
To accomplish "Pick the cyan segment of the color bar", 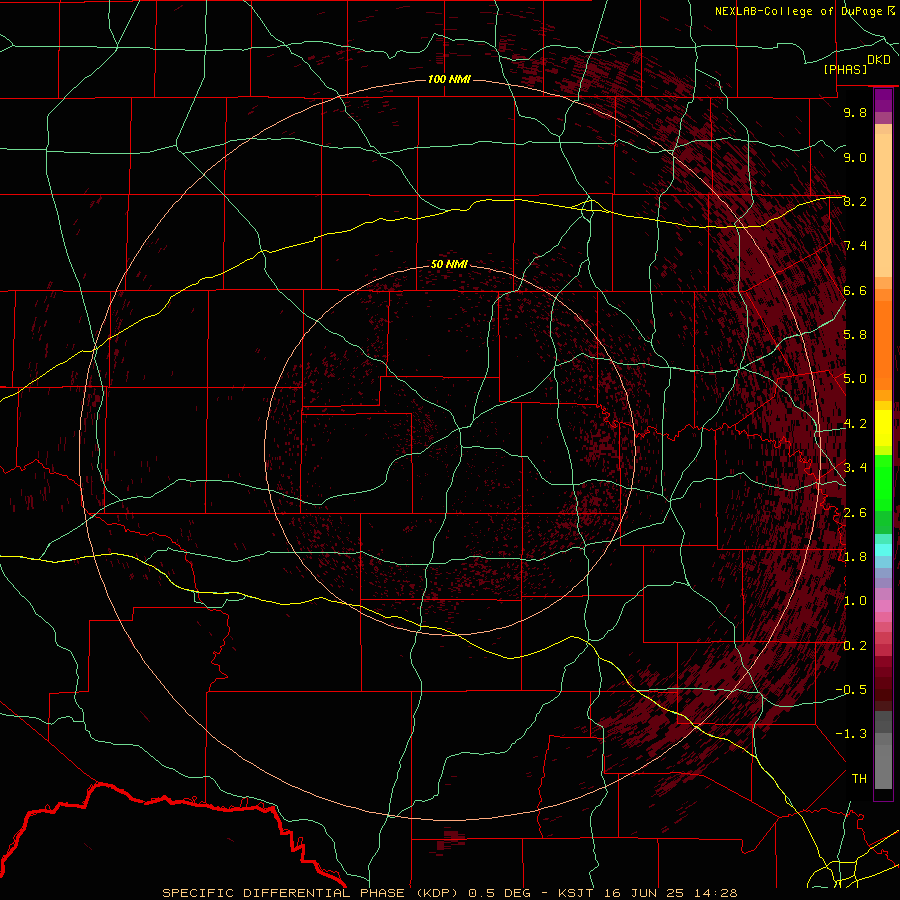I will 883,550.
